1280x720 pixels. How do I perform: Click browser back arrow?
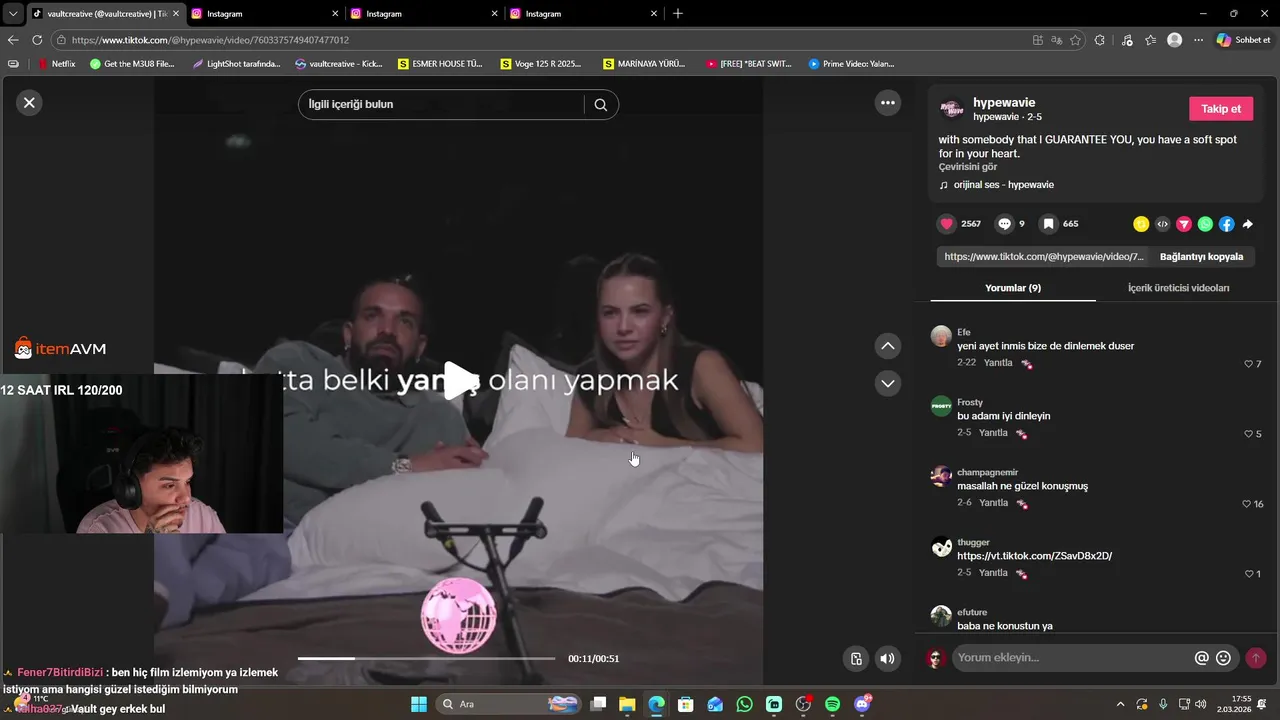13,40
